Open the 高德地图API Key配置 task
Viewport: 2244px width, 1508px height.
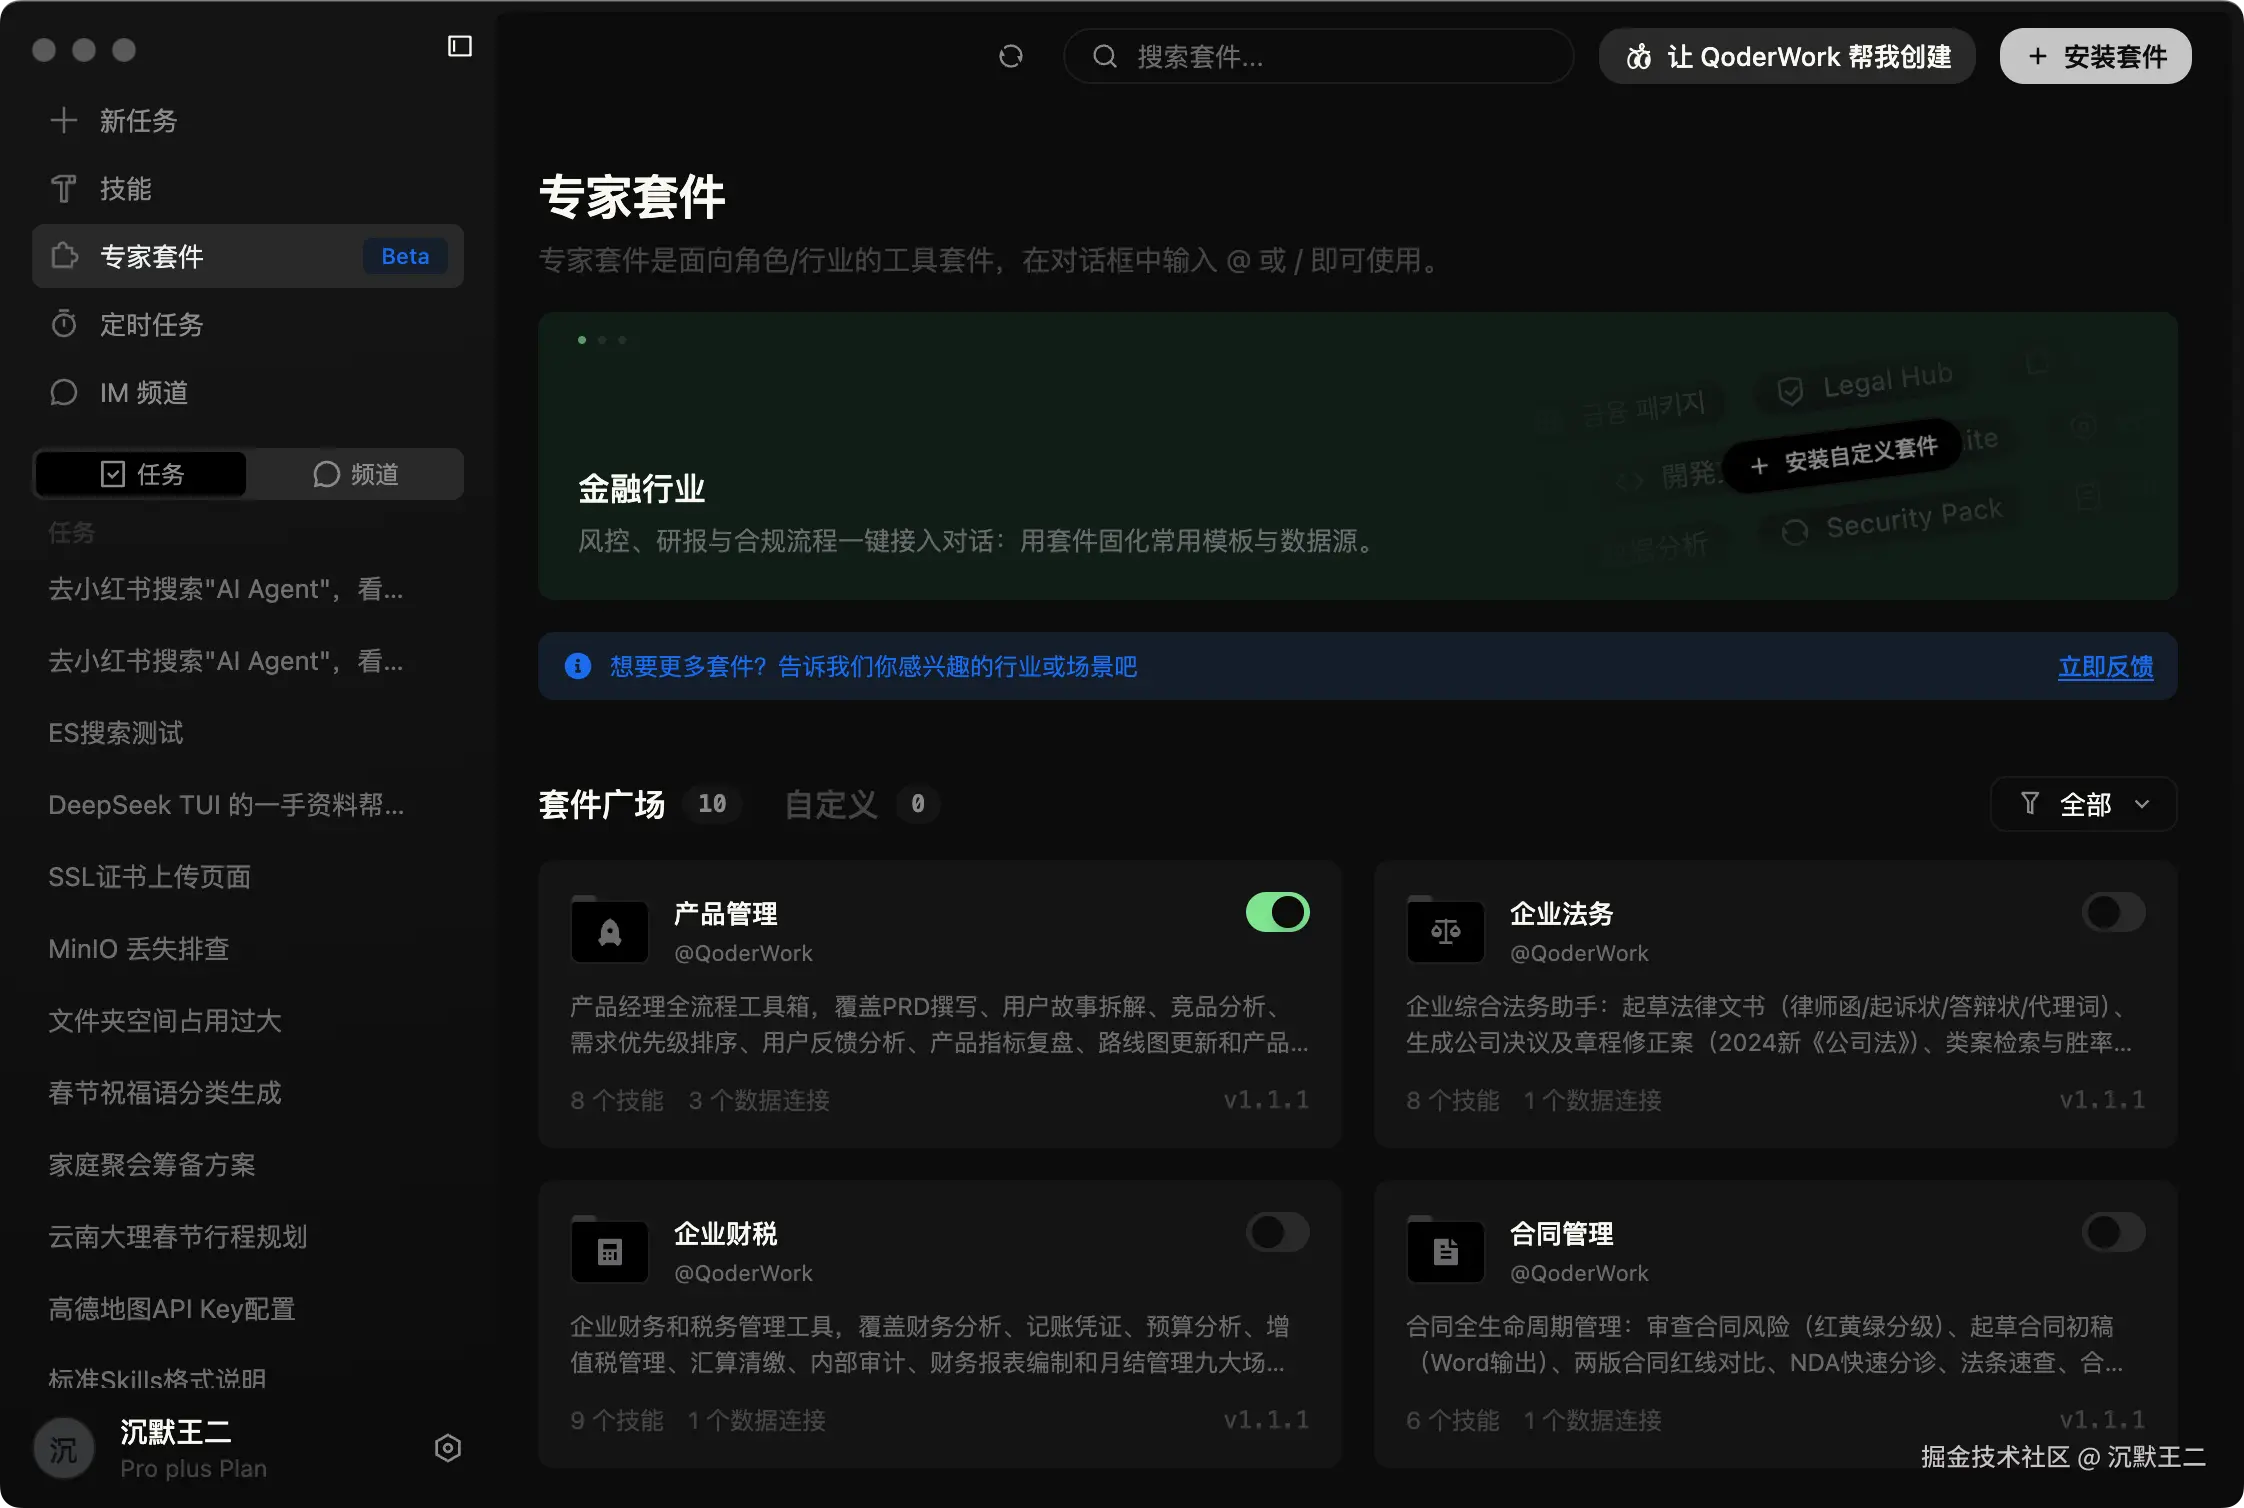click(248, 1309)
